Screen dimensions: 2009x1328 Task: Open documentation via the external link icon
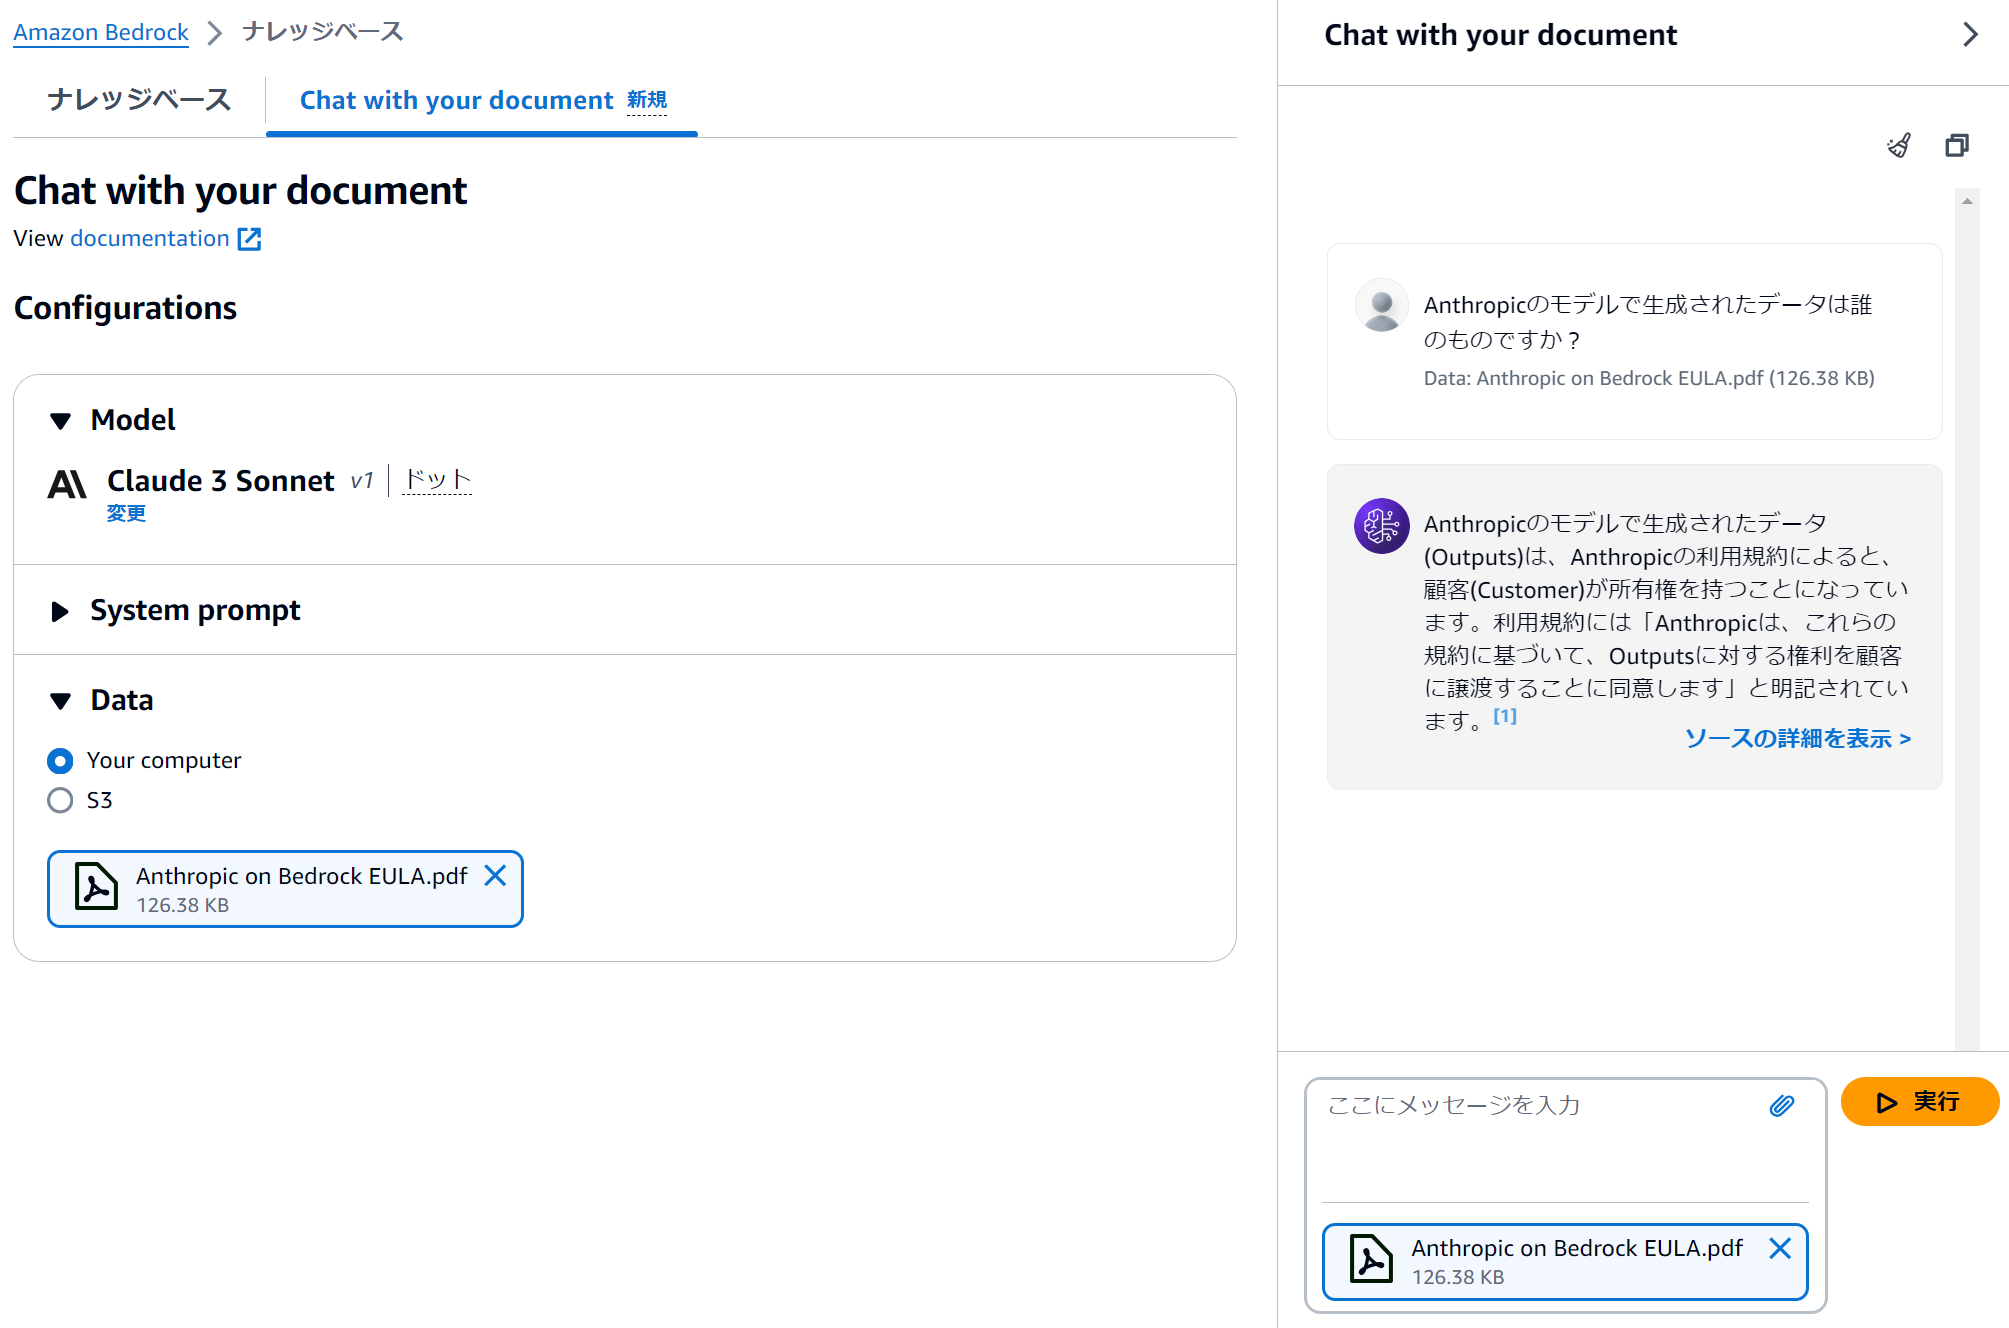(250, 238)
